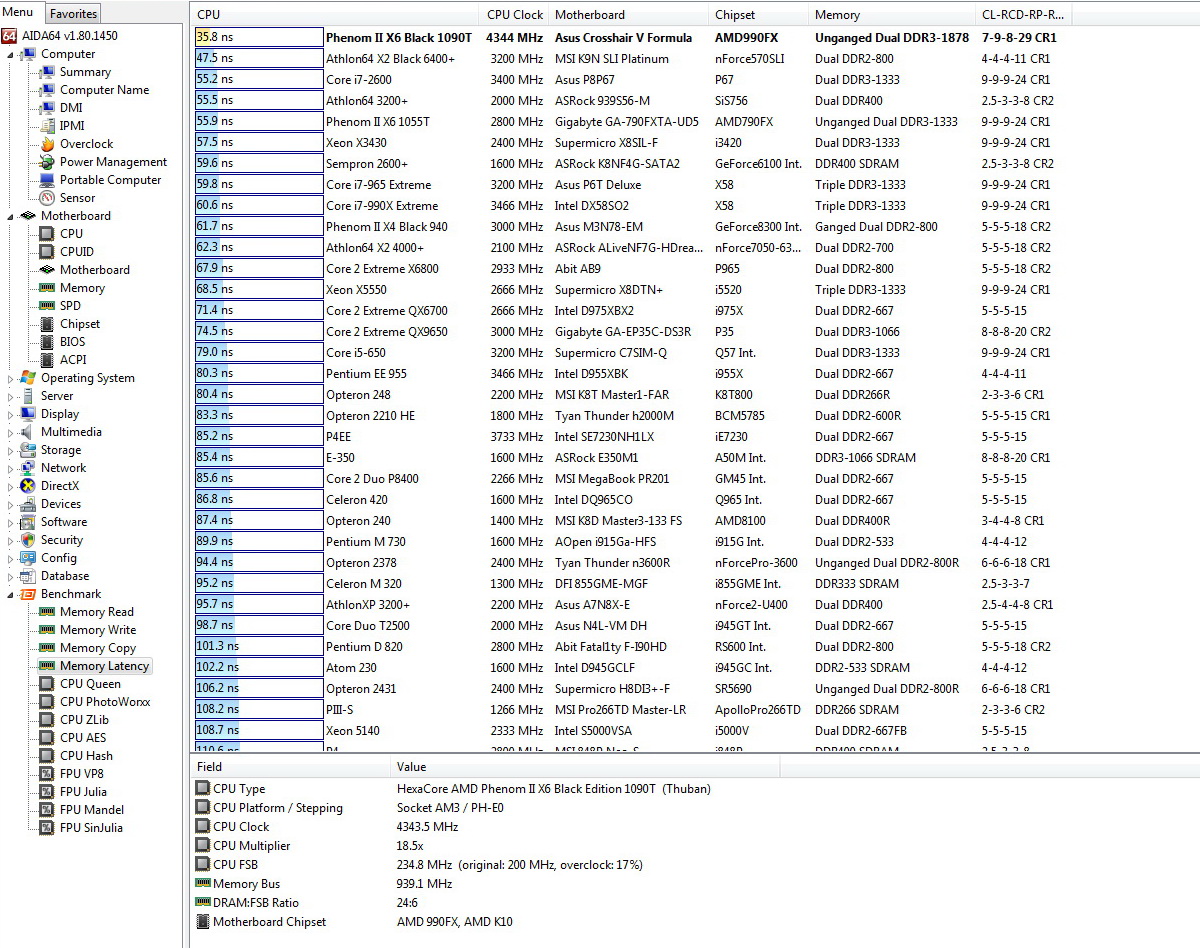The width and height of the screenshot is (1200, 948).
Task: Select Memory Write benchmark icon
Action: click(x=46, y=630)
